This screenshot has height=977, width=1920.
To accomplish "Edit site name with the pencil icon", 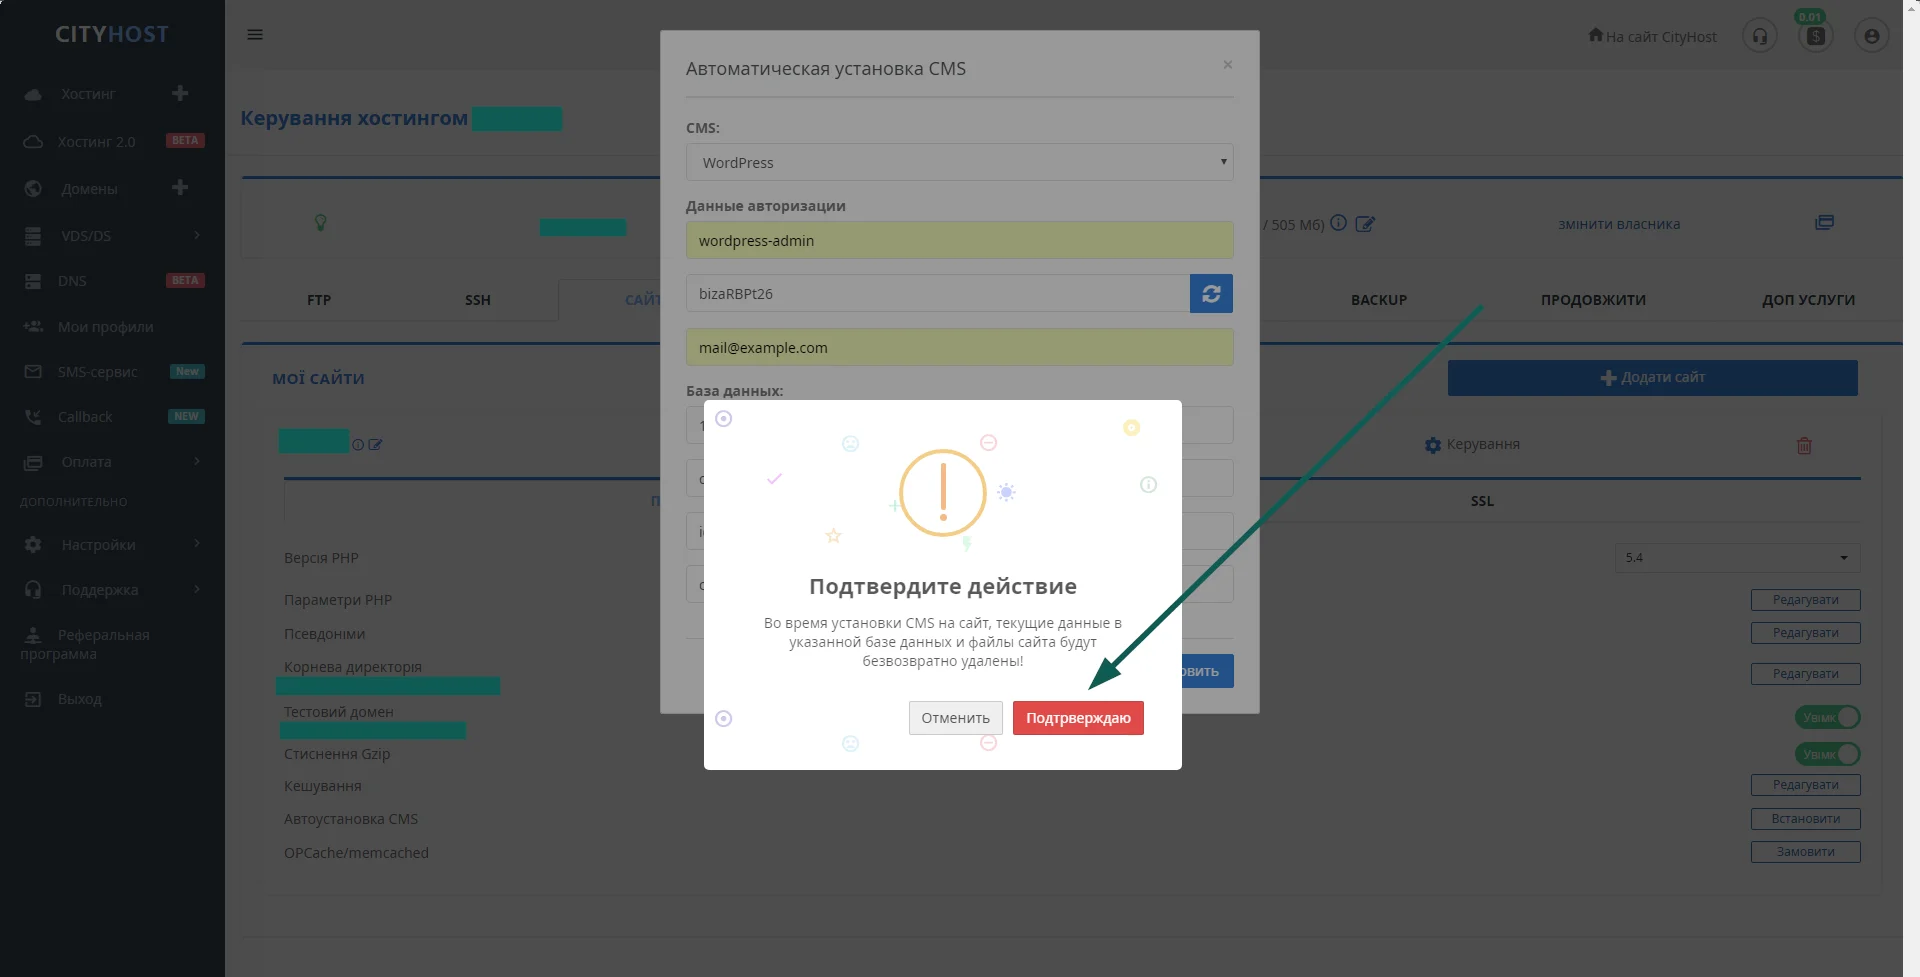I will (x=375, y=445).
